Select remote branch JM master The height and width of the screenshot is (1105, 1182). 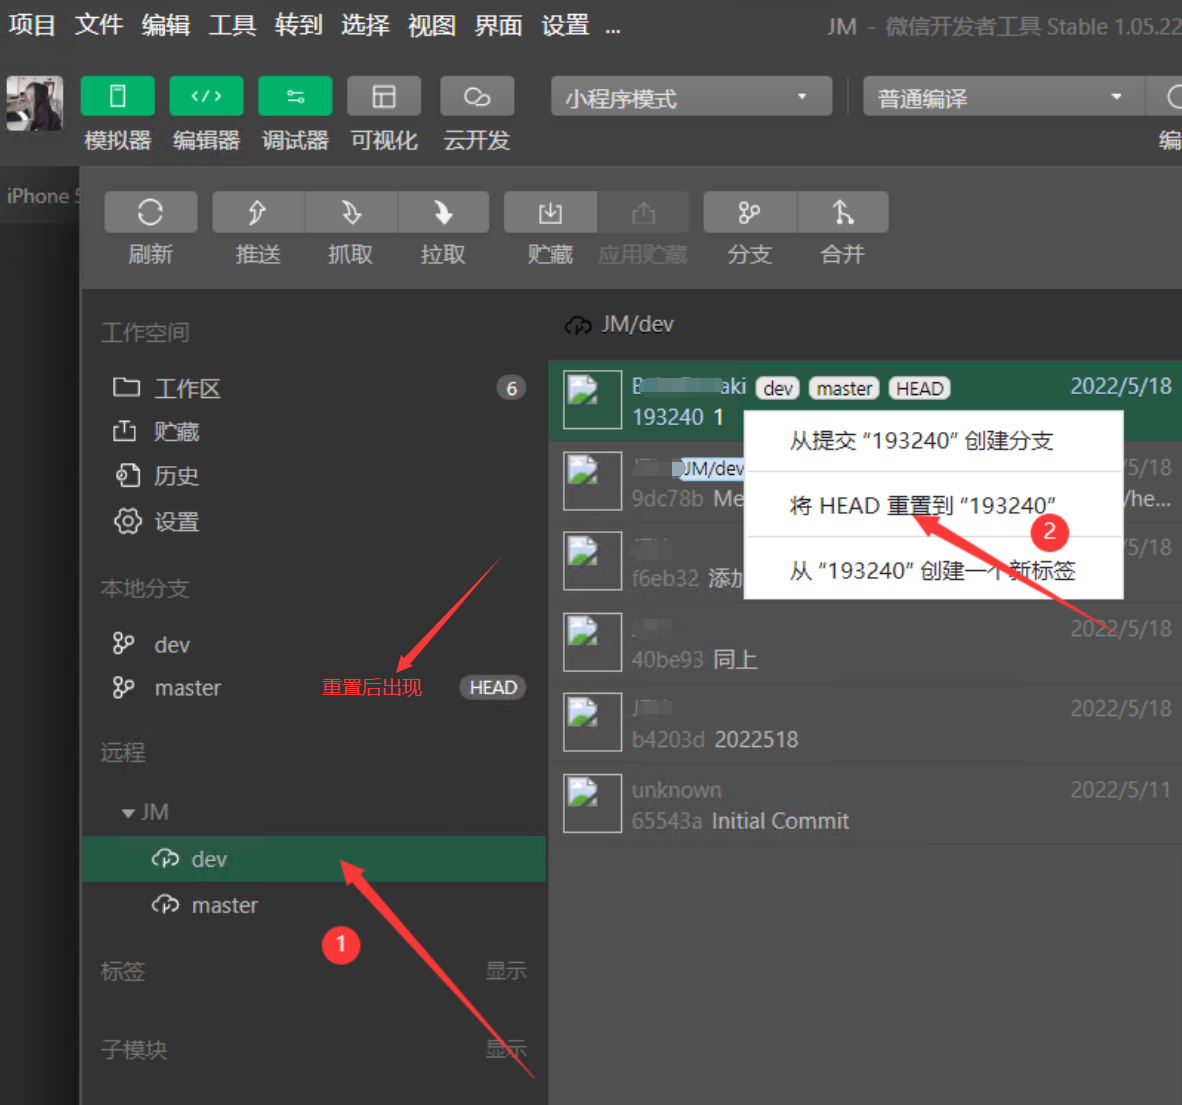point(313,905)
